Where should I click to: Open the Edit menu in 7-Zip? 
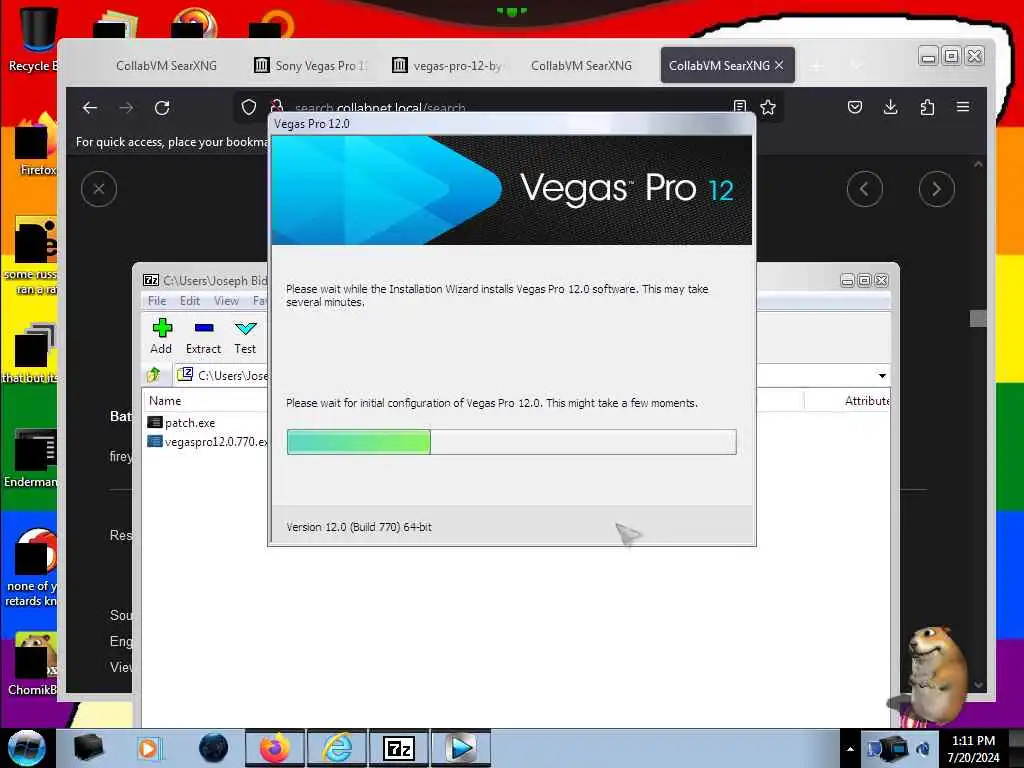pyautogui.click(x=189, y=300)
